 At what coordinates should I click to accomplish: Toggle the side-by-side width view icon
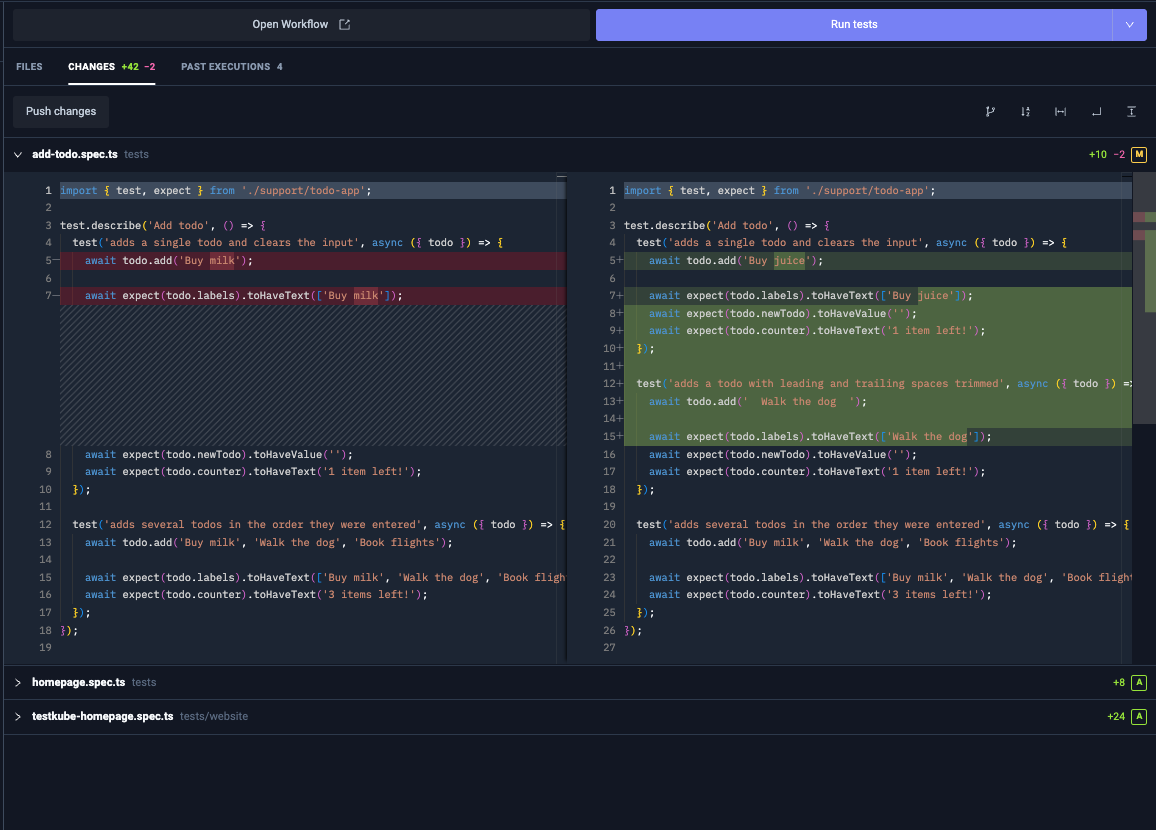pos(1060,111)
